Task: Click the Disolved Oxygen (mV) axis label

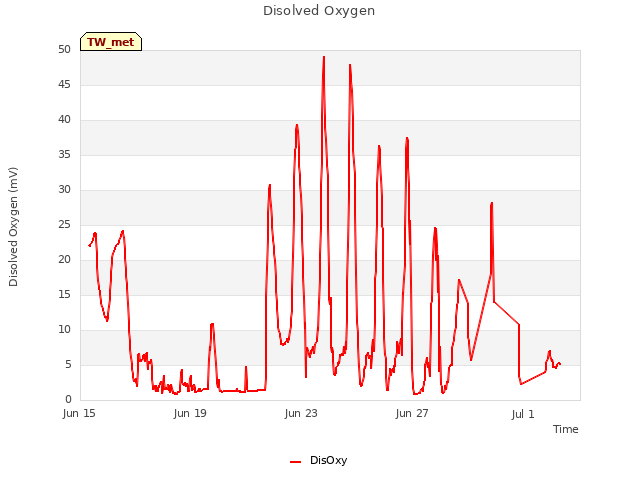Action: 13,227
